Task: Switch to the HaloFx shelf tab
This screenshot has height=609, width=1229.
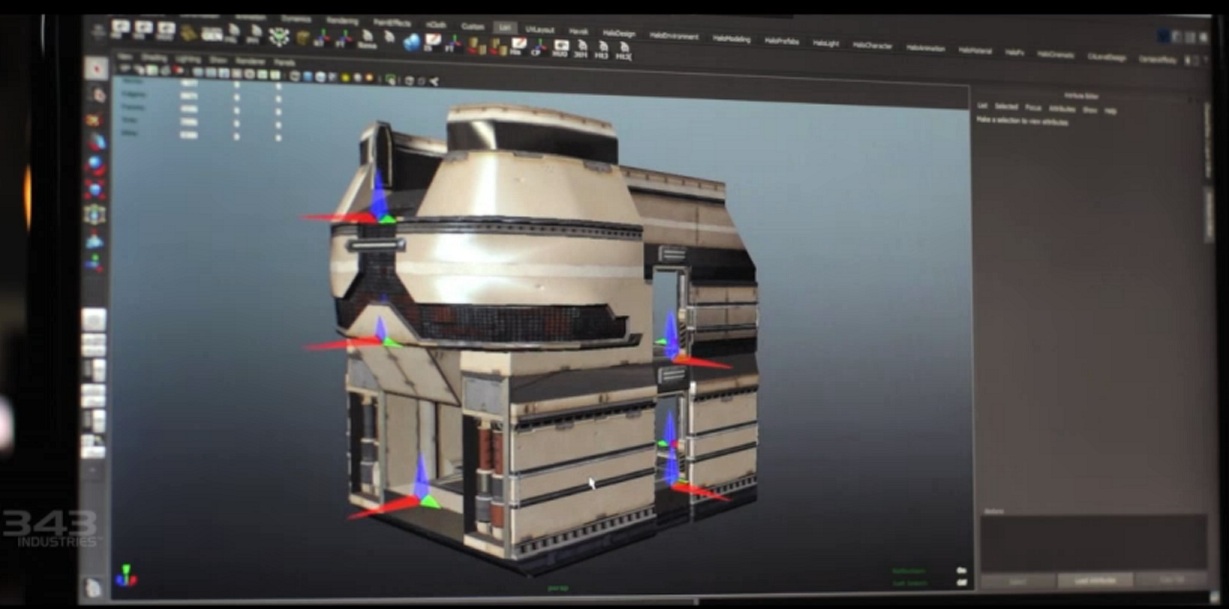Action: [x=1015, y=52]
